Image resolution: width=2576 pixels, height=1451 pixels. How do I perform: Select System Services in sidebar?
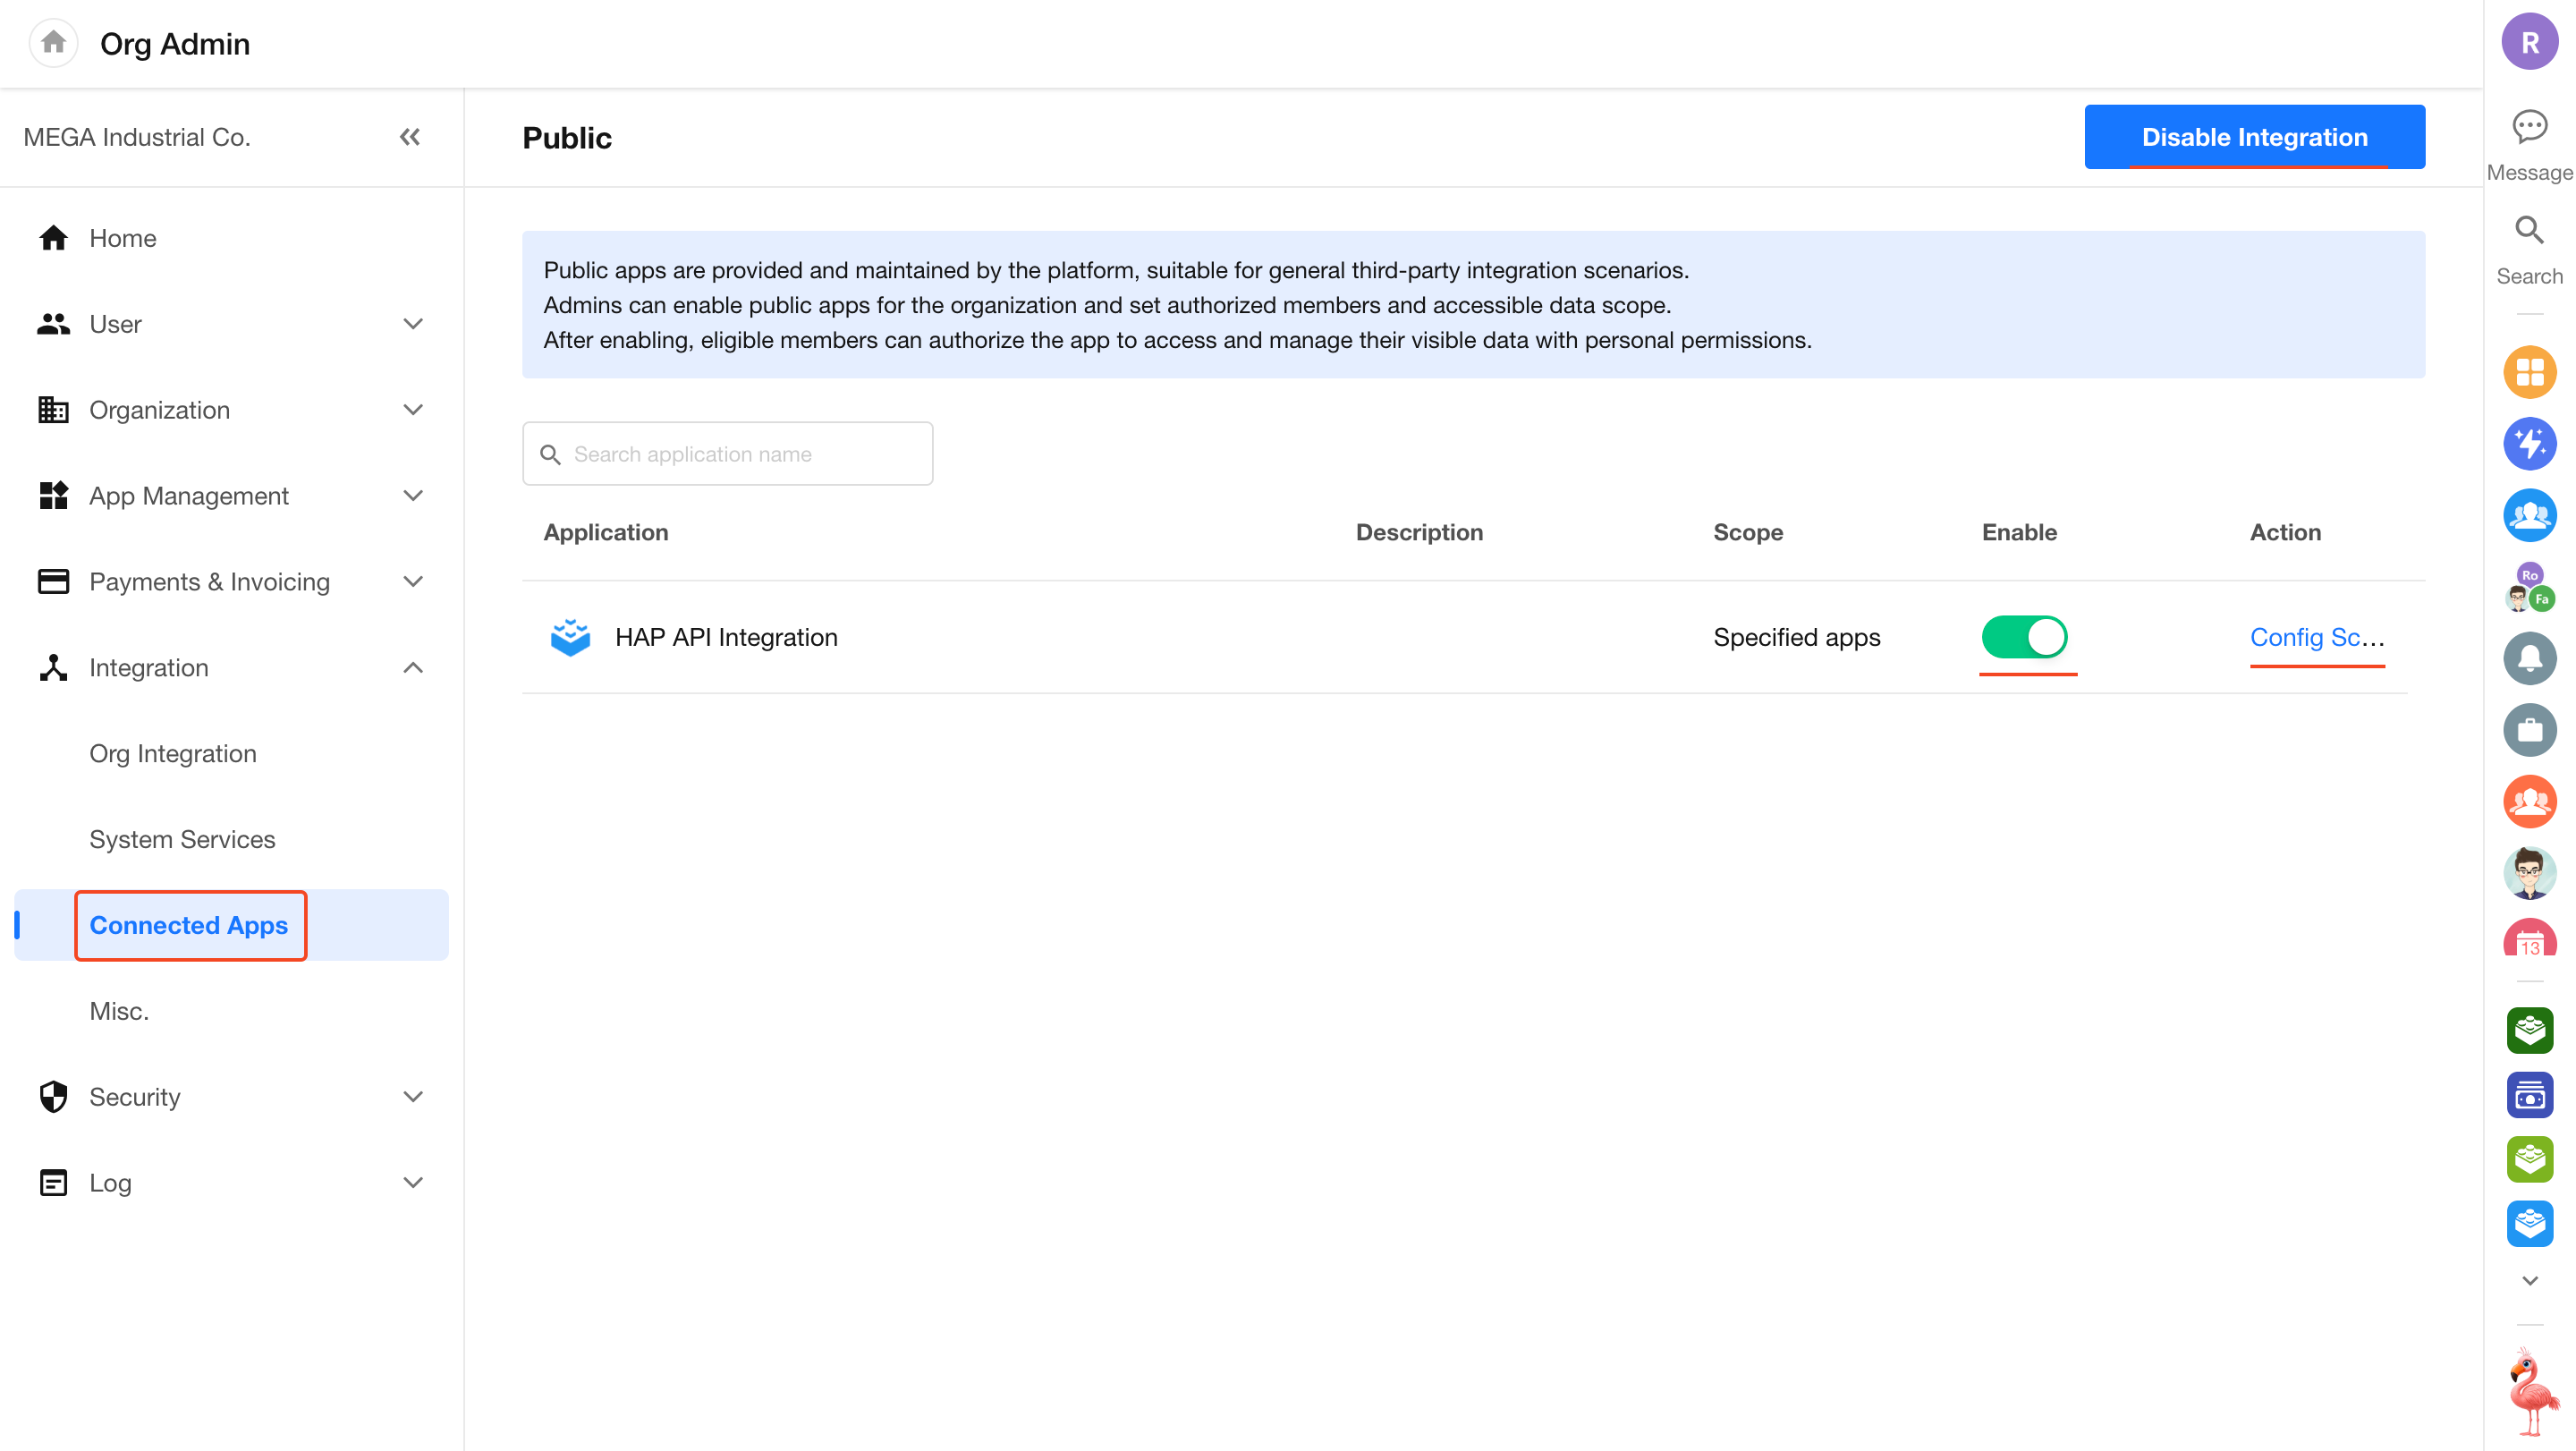[x=182, y=840]
